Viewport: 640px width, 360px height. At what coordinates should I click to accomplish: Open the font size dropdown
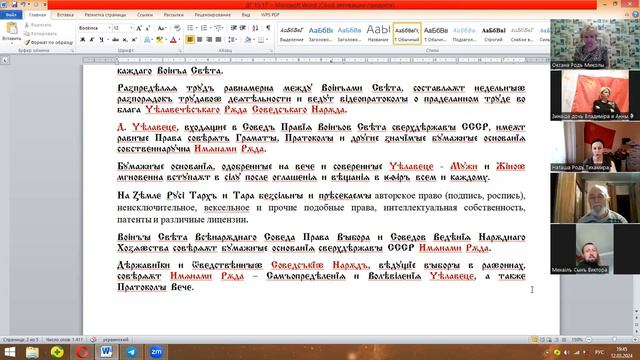pyautogui.click(x=131, y=28)
